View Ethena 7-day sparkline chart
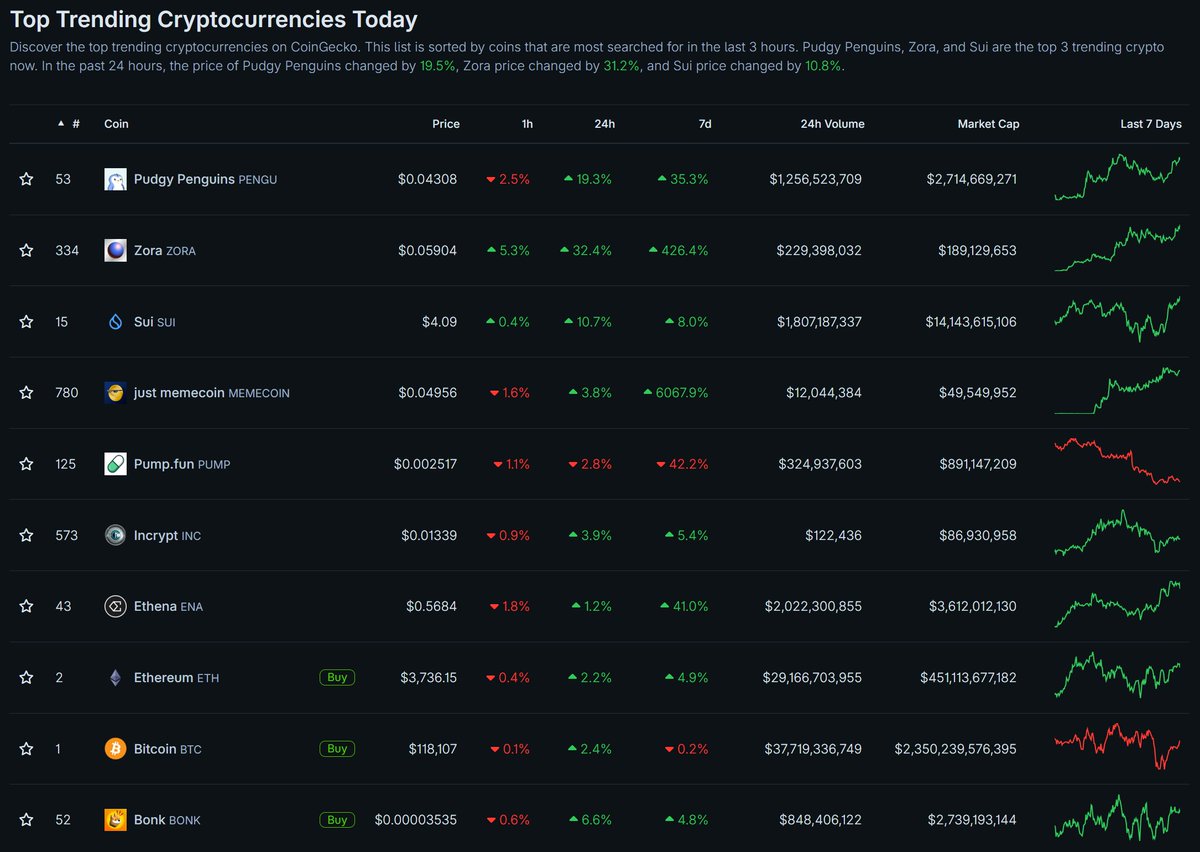The width and height of the screenshot is (1200, 852). tap(1118, 604)
